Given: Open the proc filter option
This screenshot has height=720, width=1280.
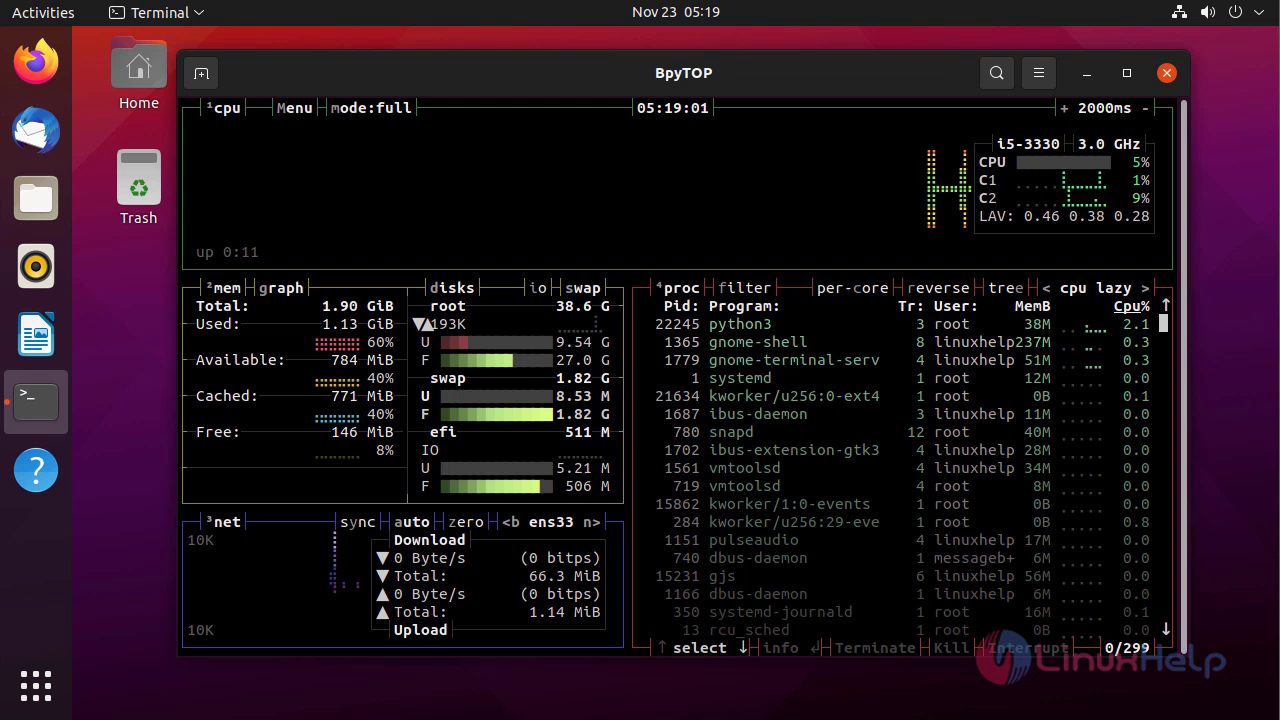Looking at the screenshot, I should click(x=744, y=288).
